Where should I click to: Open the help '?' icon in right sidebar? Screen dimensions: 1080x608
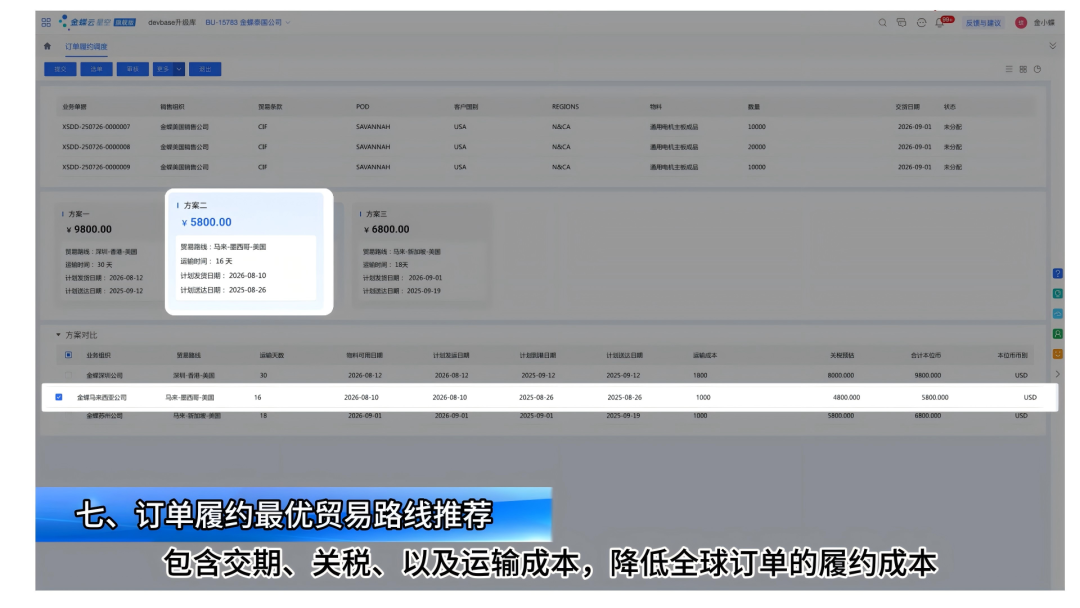[1058, 273]
